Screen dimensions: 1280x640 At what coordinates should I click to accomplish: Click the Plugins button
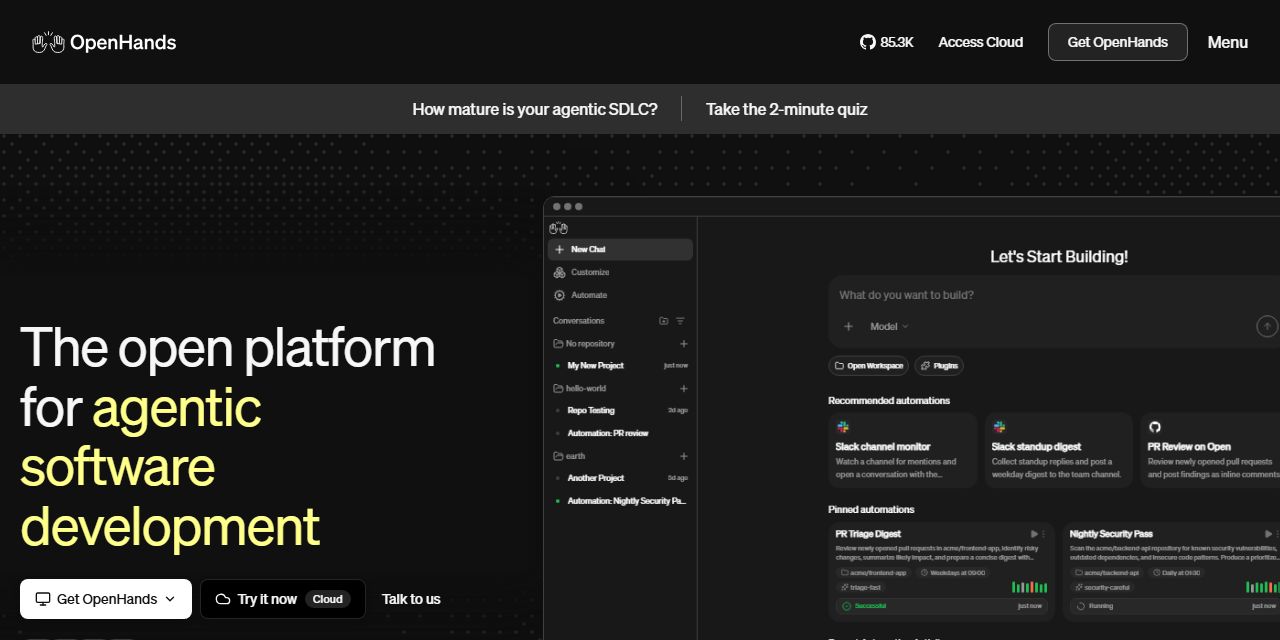click(x=939, y=366)
